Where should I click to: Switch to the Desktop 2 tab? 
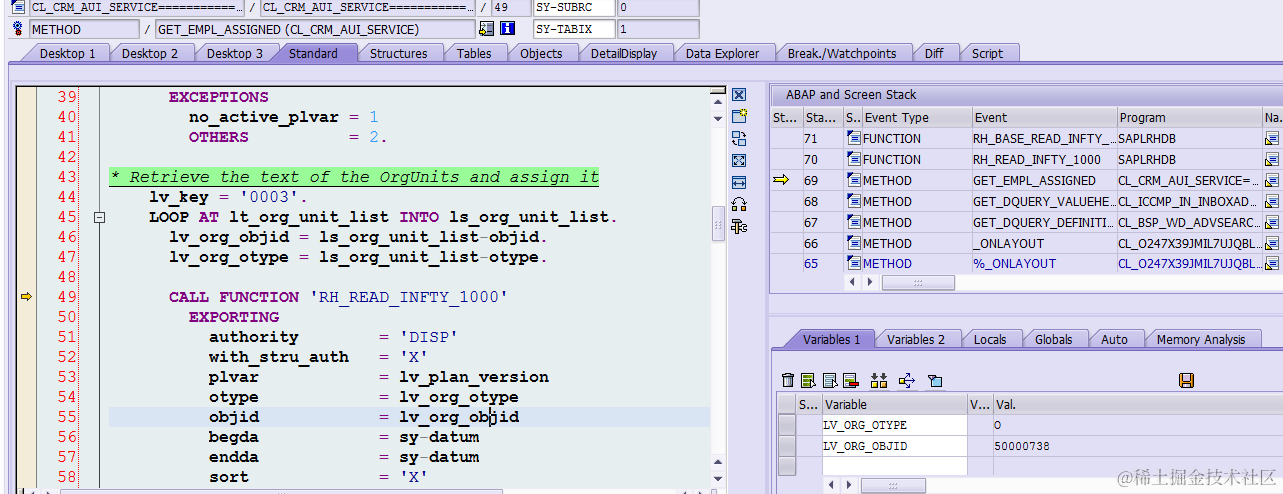tap(150, 54)
